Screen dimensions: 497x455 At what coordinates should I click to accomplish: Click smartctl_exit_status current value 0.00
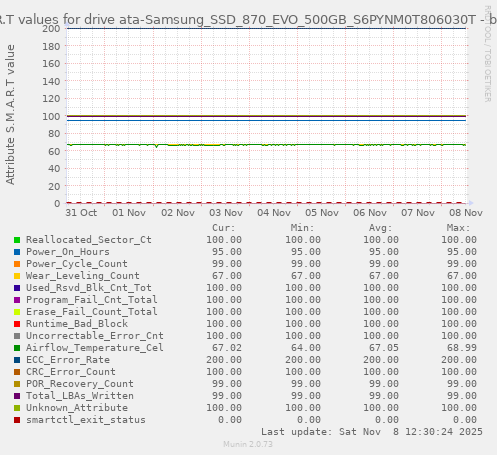pos(230,420)
